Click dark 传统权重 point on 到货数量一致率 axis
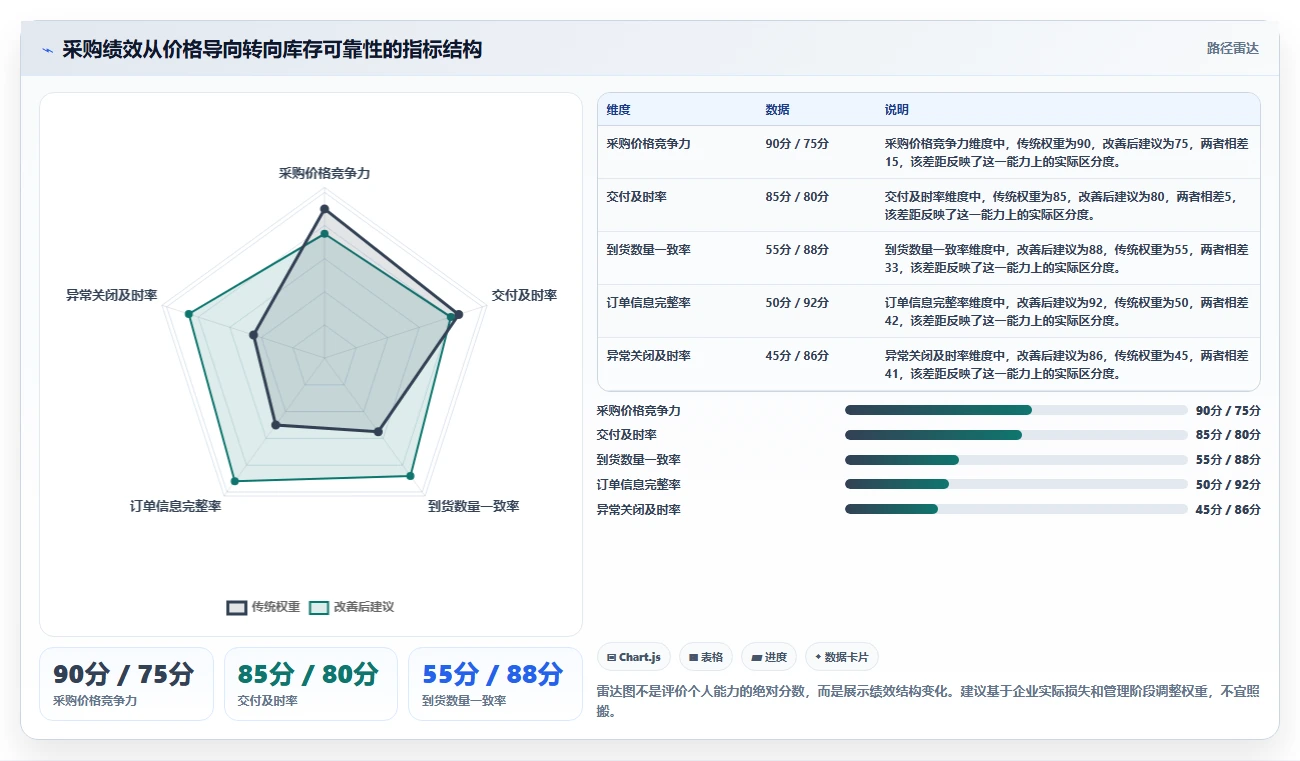This screenshot has width=1300, height=761. [x=378, y=432]
